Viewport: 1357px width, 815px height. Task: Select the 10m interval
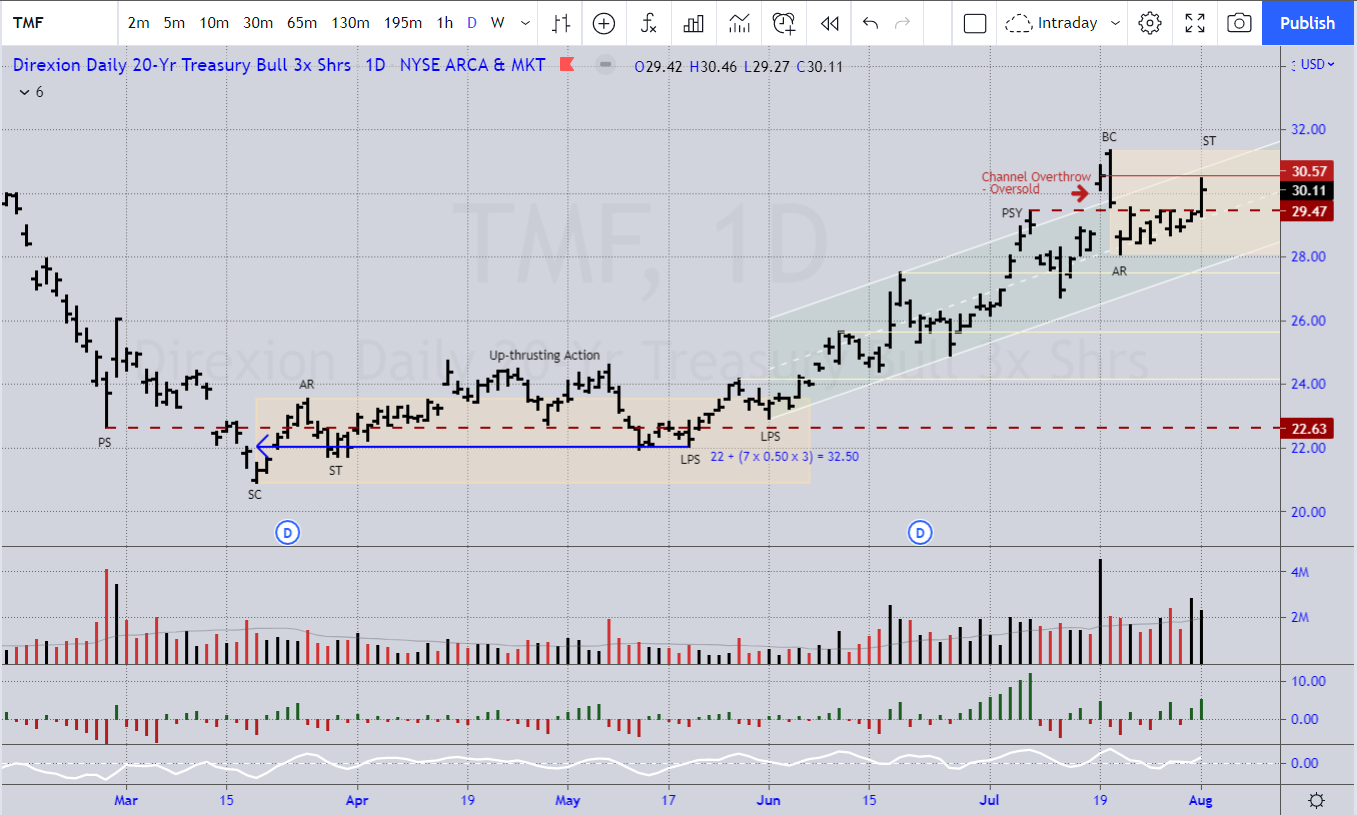214,23
